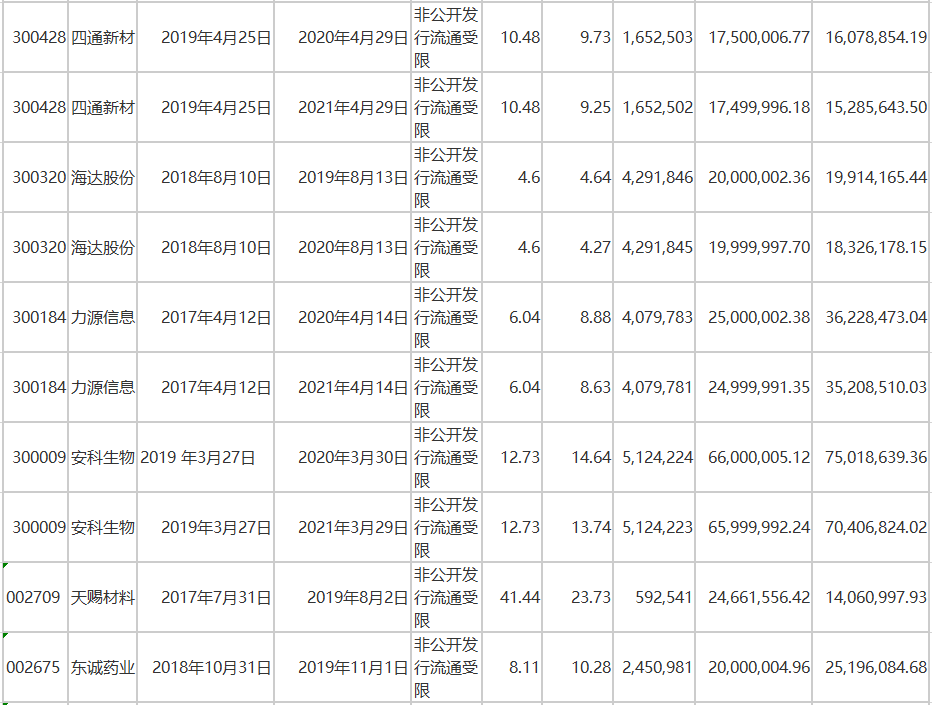This screenshot has width=932, height=705.
Task: Select date 2020年8月13日
Action: pyautogui.click(x=342, y=247)
